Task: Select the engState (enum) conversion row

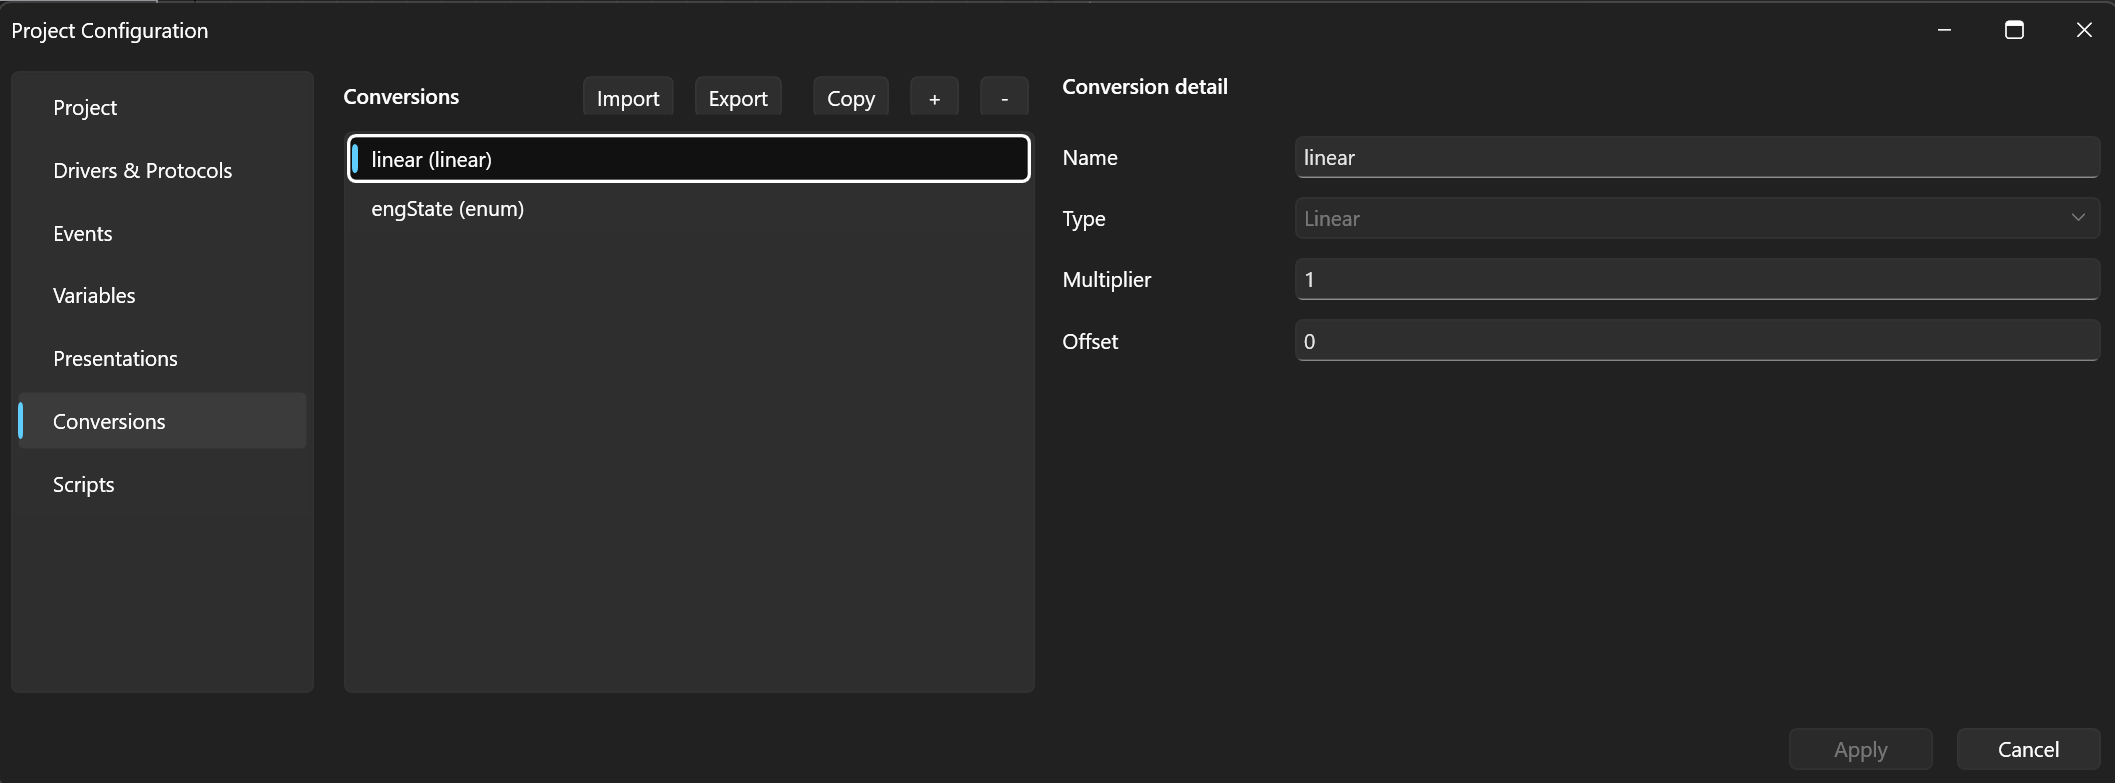Action: [x=689, y=208]
